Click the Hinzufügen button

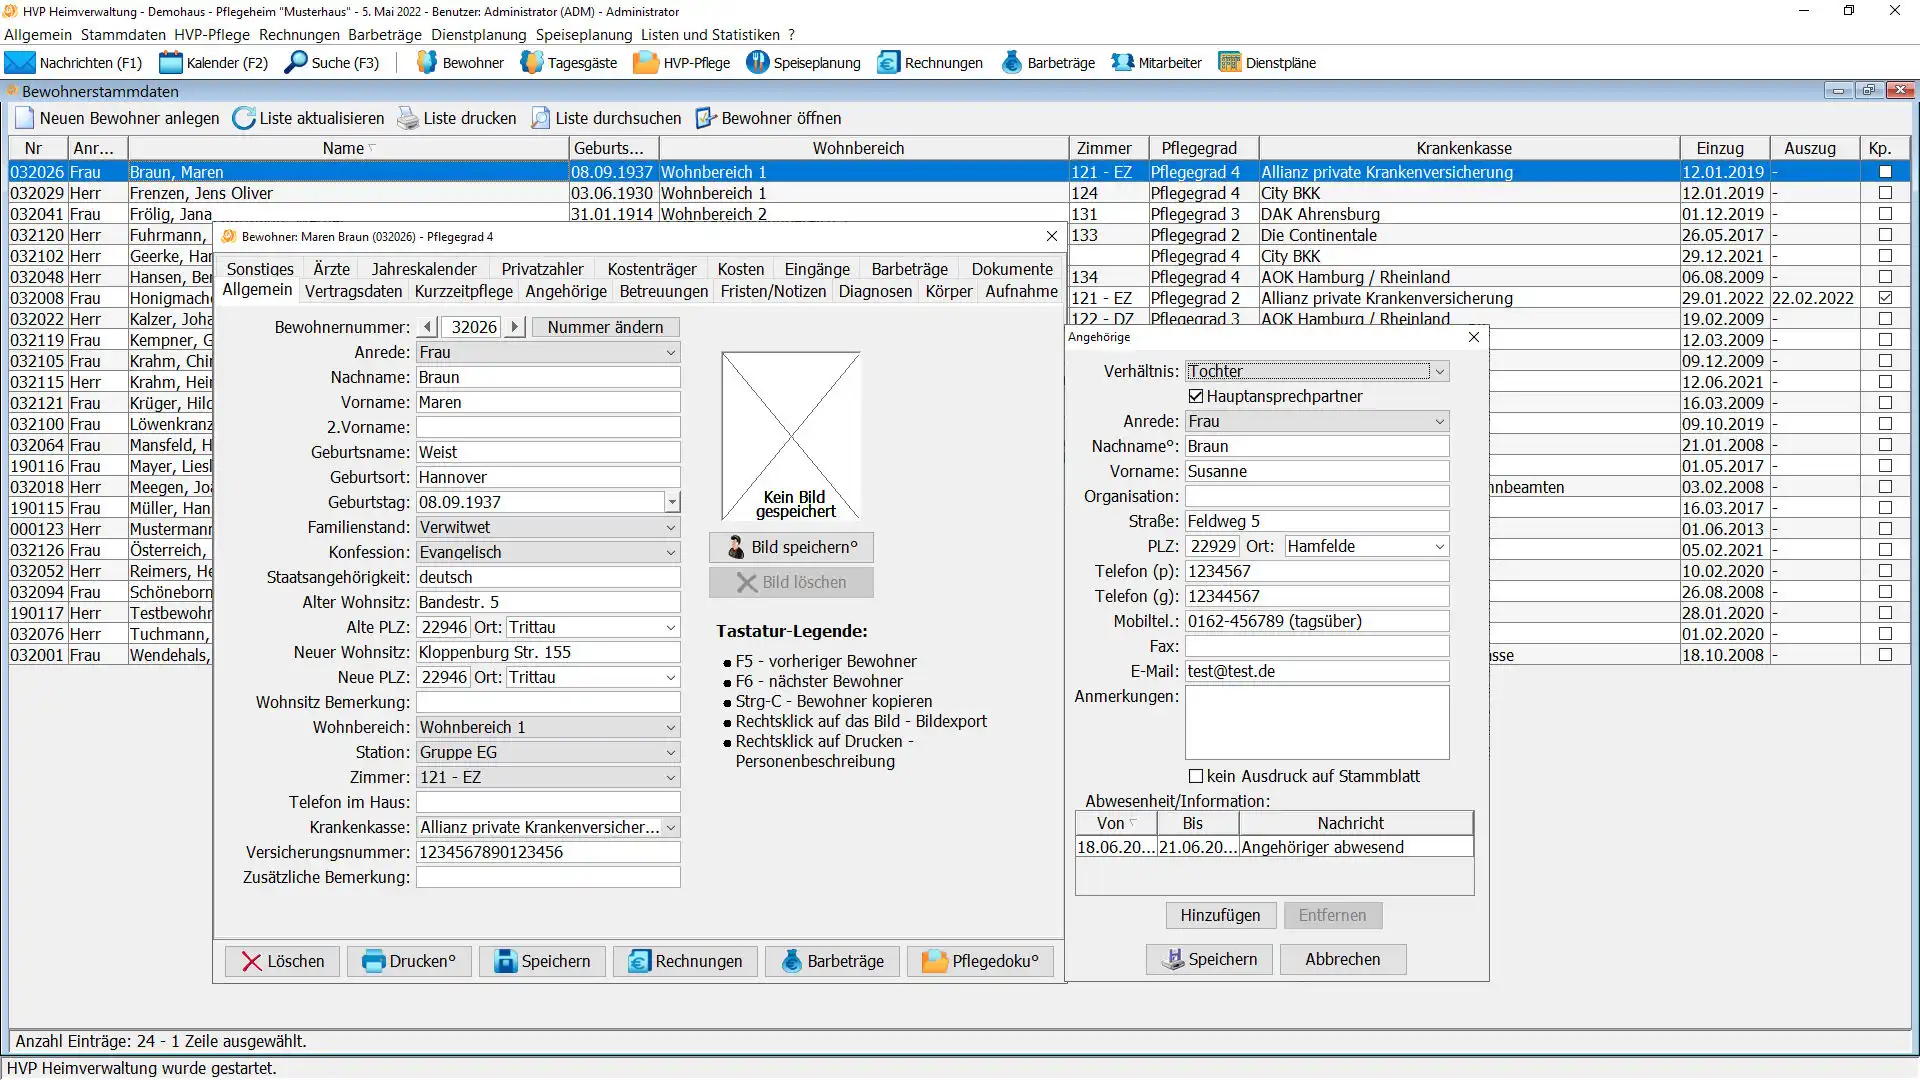pyautogui.click(x=1220, y=916)
